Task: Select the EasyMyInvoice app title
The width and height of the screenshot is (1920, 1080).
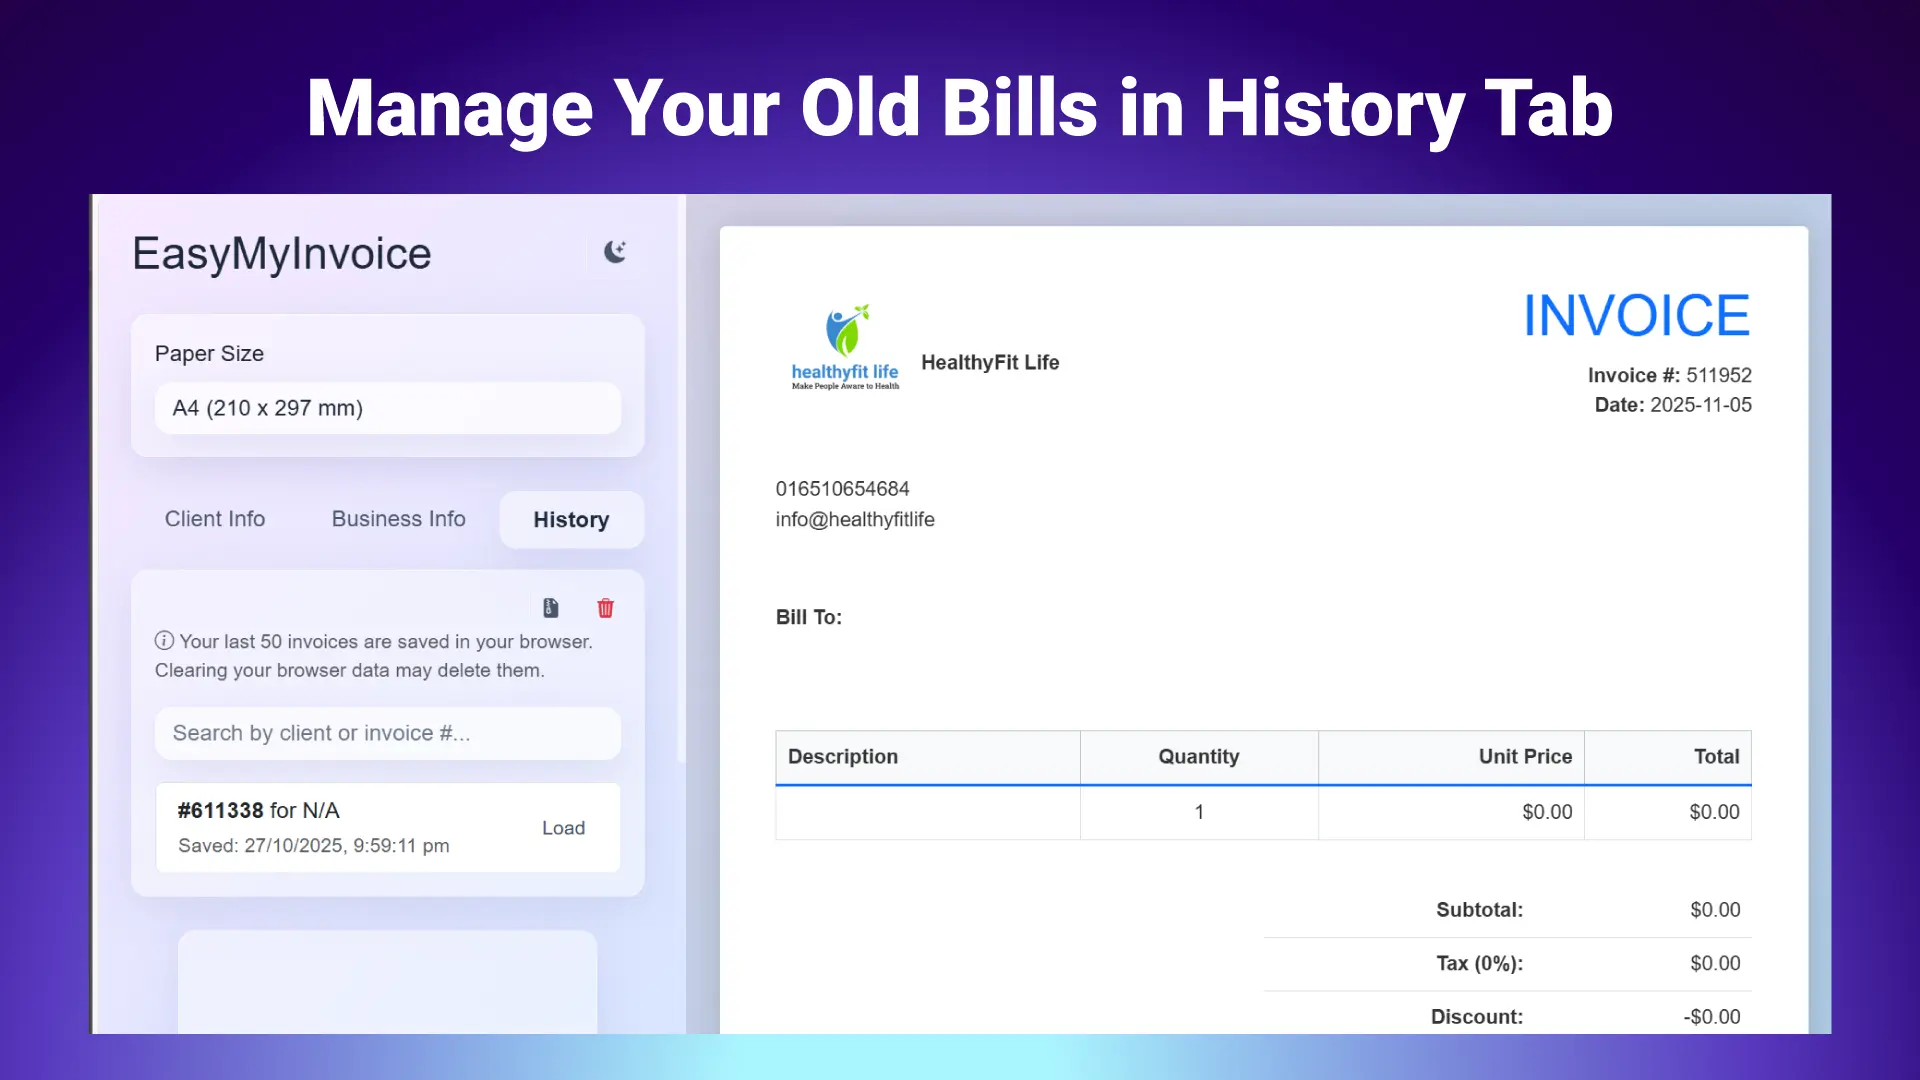Action: tap(281, 253)
